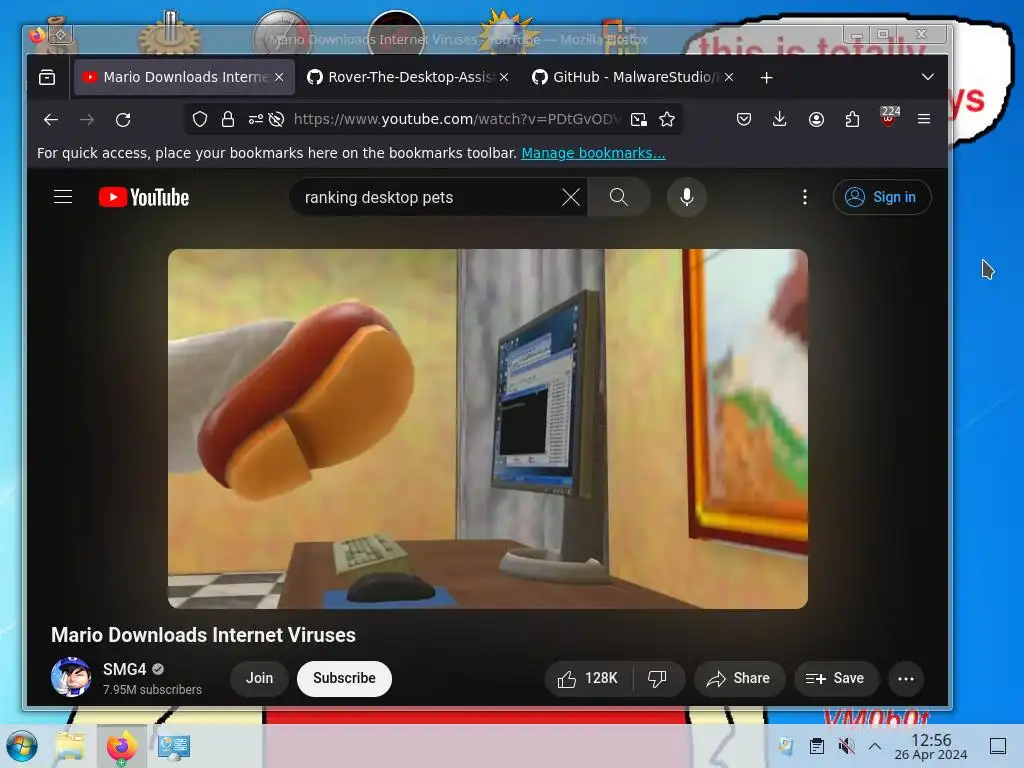Click the video title Mario Downloads Internet Viruses
1024x768 pixels.
(x=203, y=635)
